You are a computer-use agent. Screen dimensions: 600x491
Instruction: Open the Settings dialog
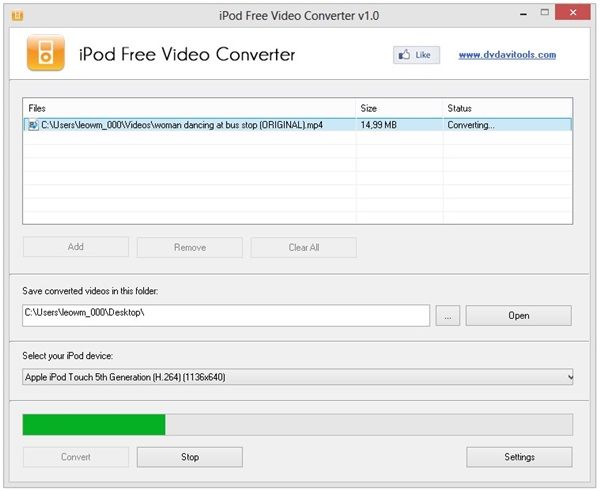click(519, 457)
